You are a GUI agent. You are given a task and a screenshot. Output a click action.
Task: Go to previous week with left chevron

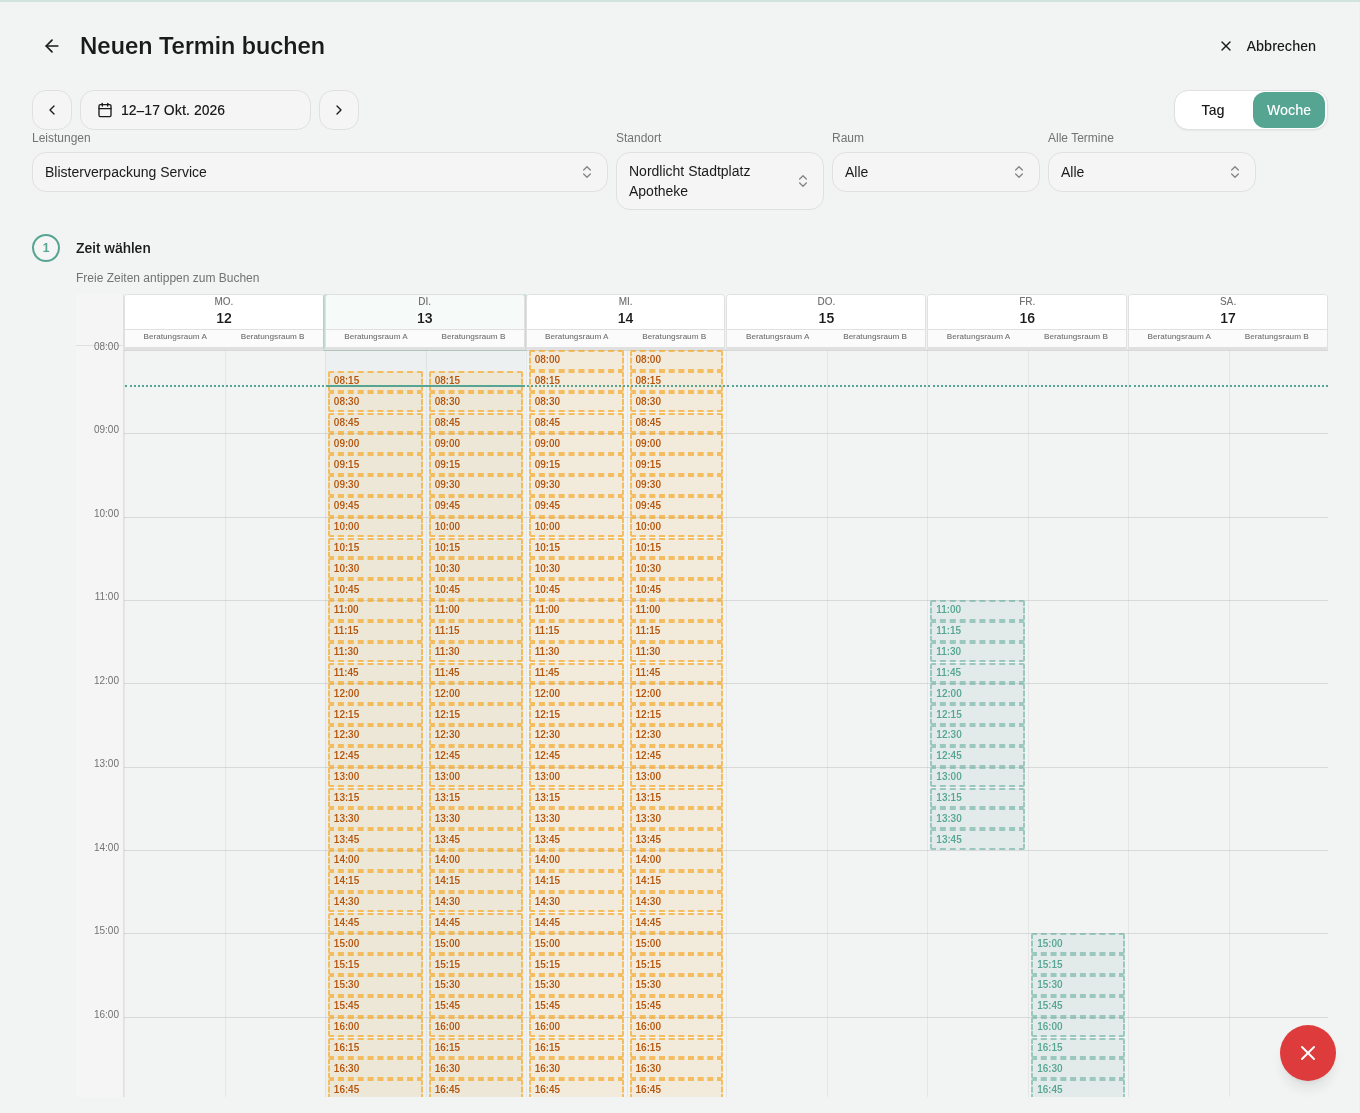tap(52, 110)
